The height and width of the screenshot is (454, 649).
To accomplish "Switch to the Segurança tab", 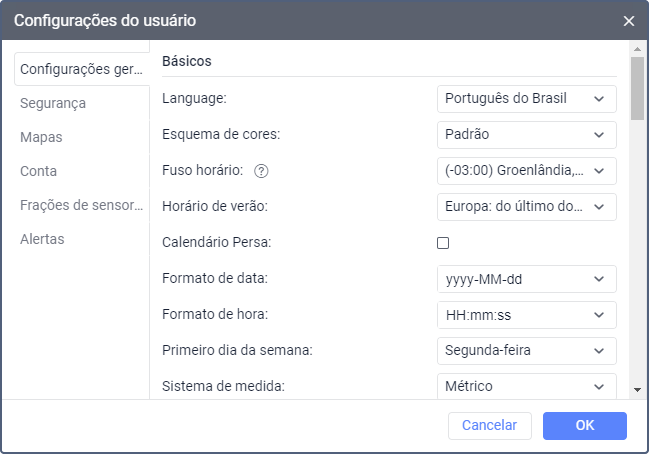I will click(x=53, y=103).
